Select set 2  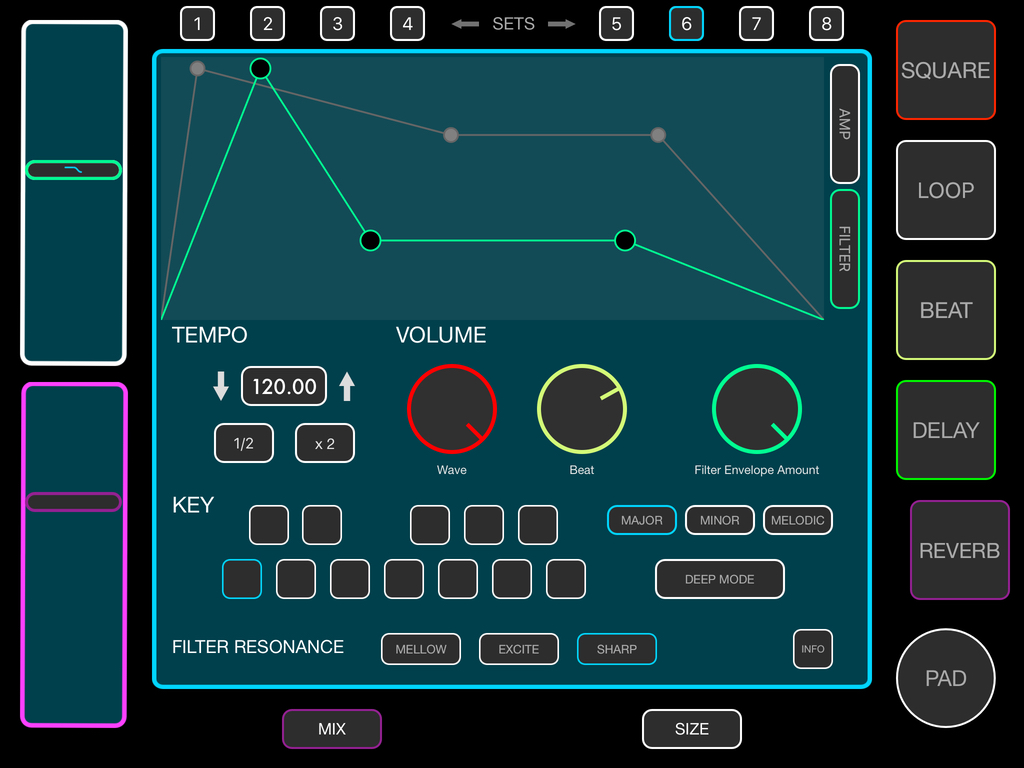(x=267, y=24)
